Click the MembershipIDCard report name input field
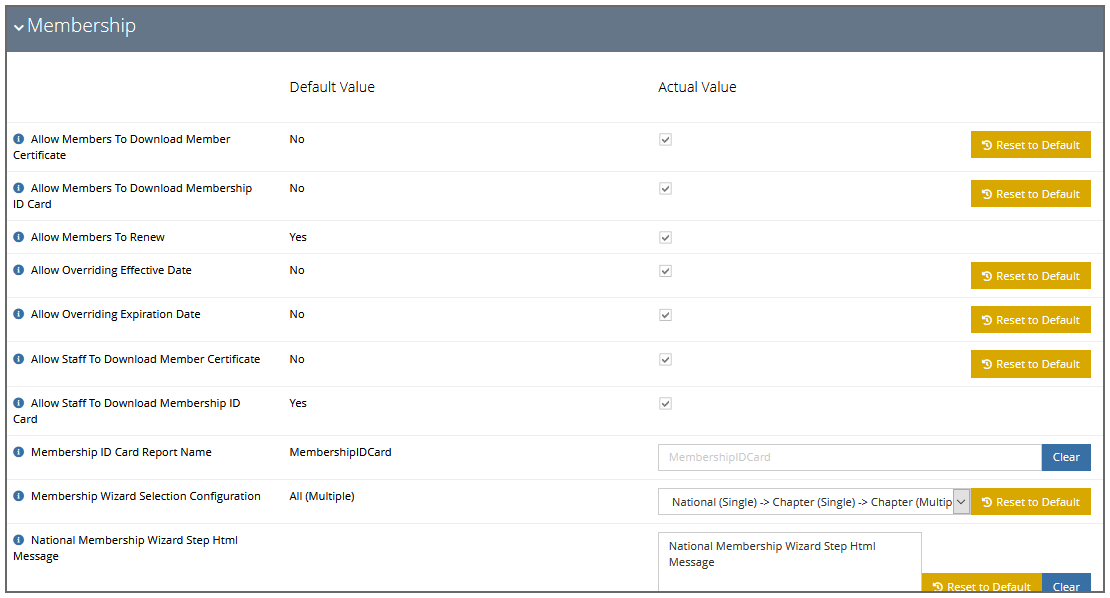The width and height of the screenshot is (1110, 598). coord(850,457)
